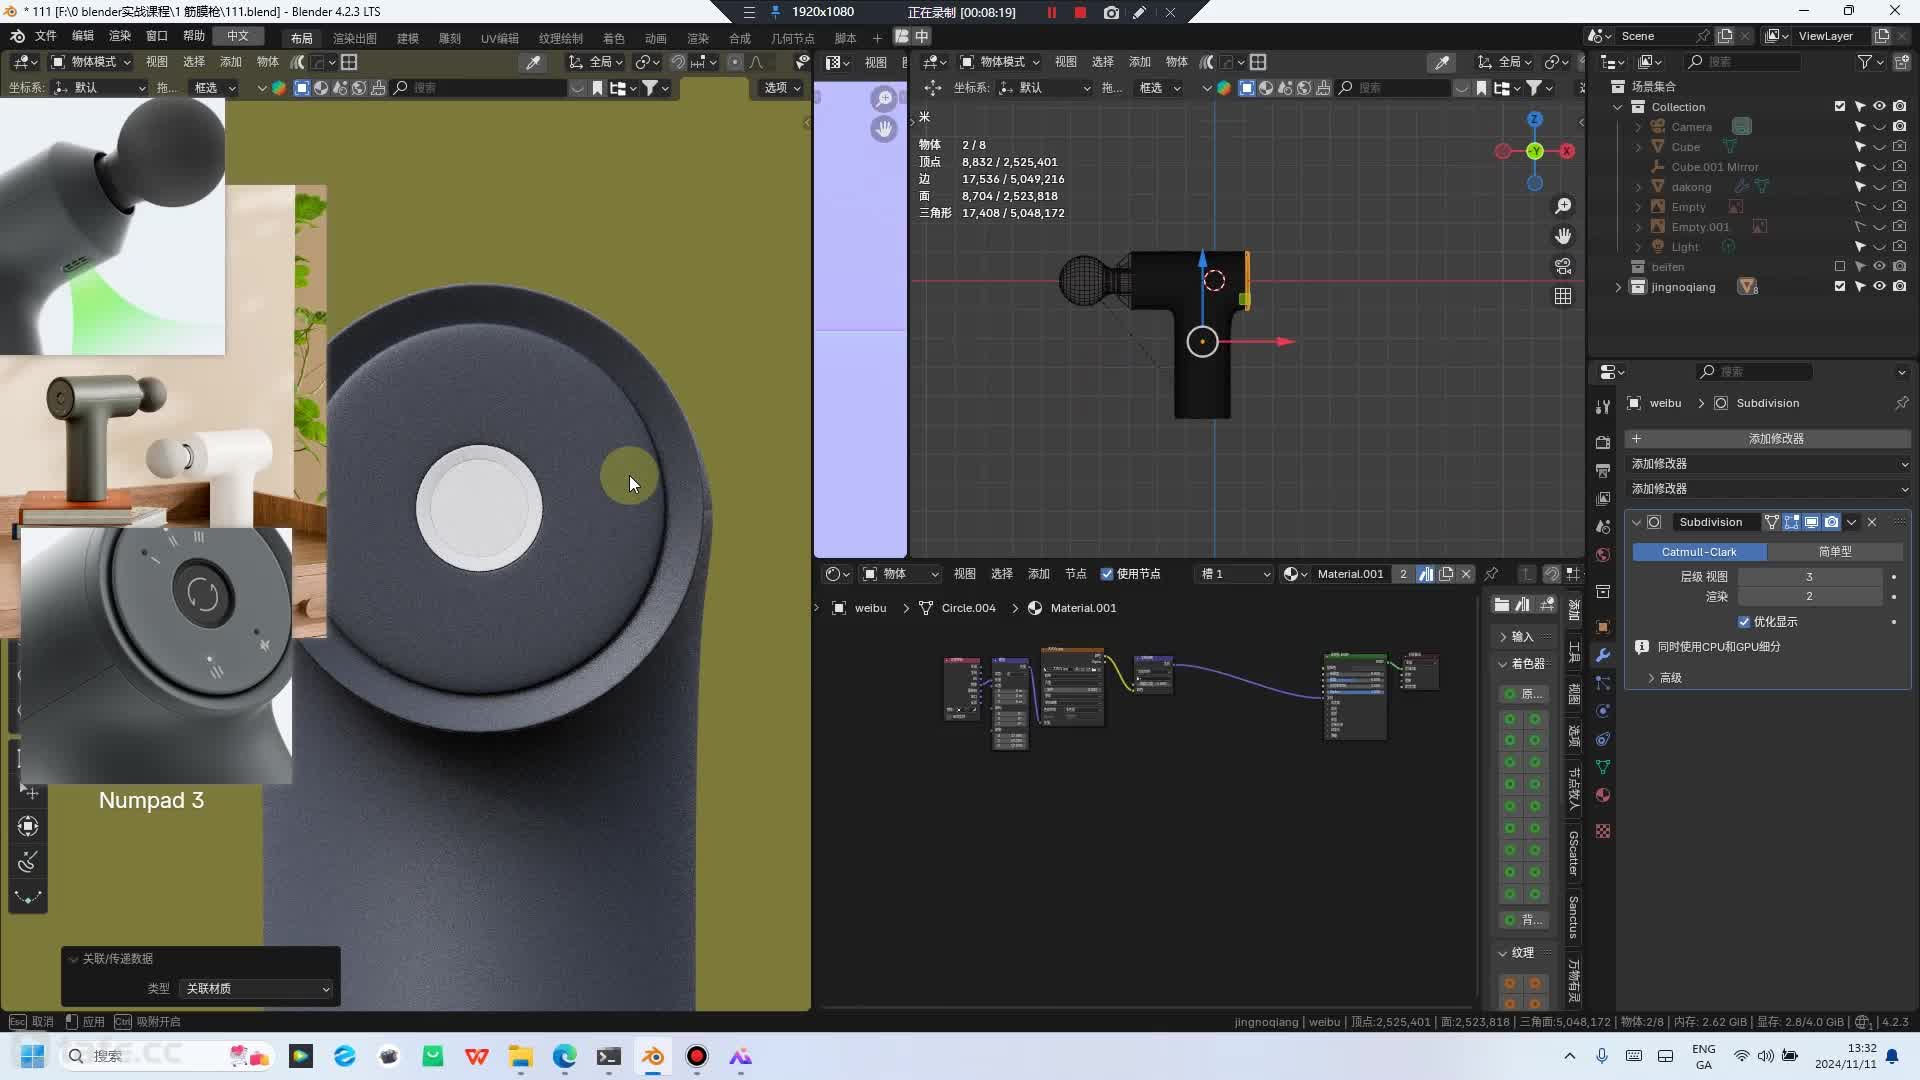
Task: Uncheck the Collection exclude checkbox
Action: (x=1840, y=107)
